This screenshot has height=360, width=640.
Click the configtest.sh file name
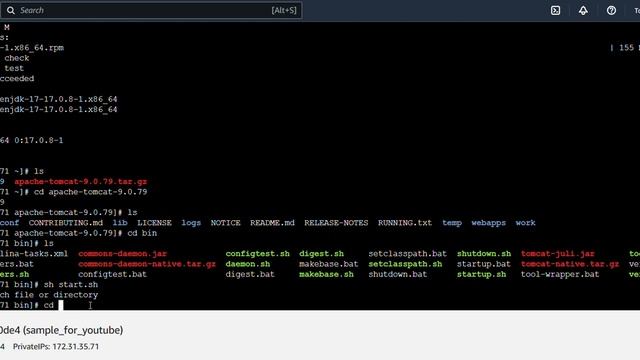[x=258, y=254]
